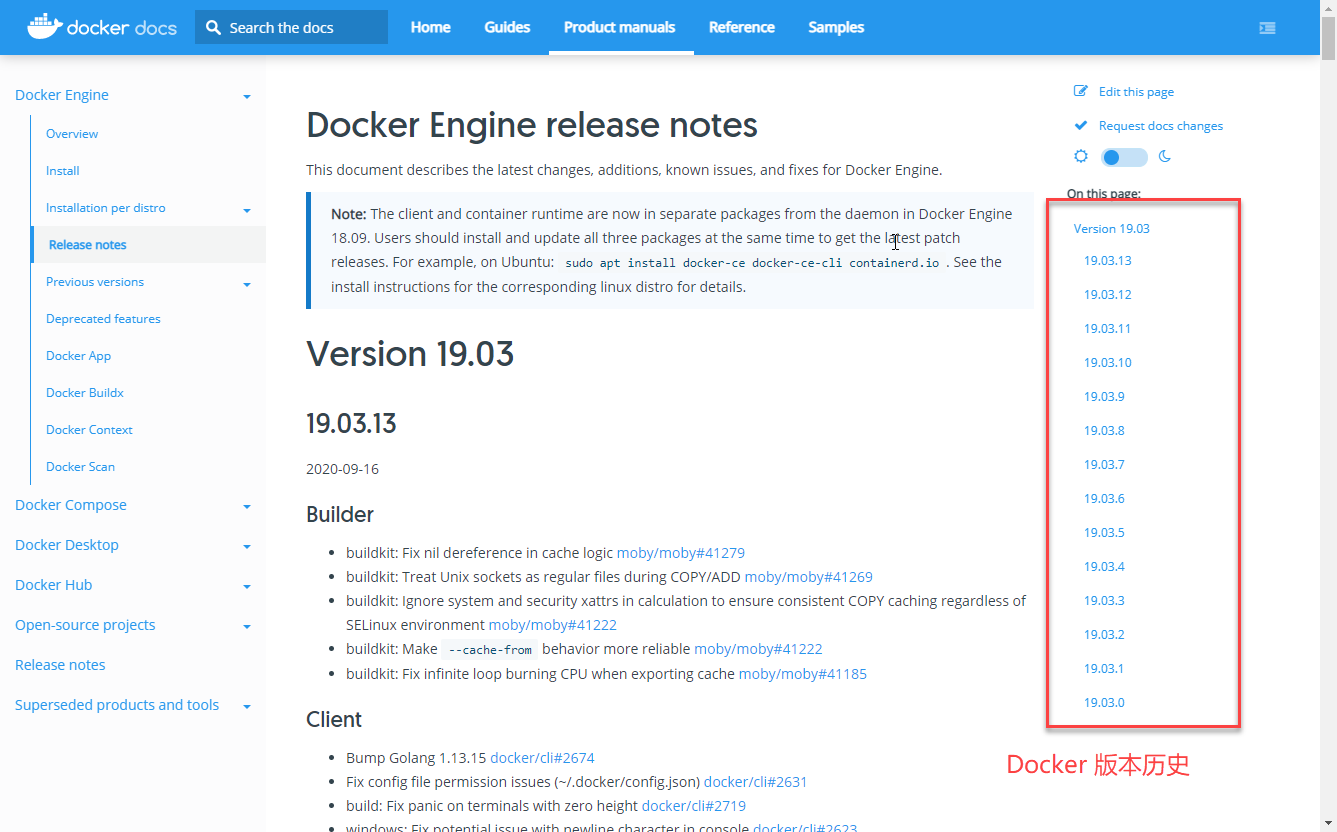
Task: Click the sun light-mode icon
Action: pos(1081,157)
